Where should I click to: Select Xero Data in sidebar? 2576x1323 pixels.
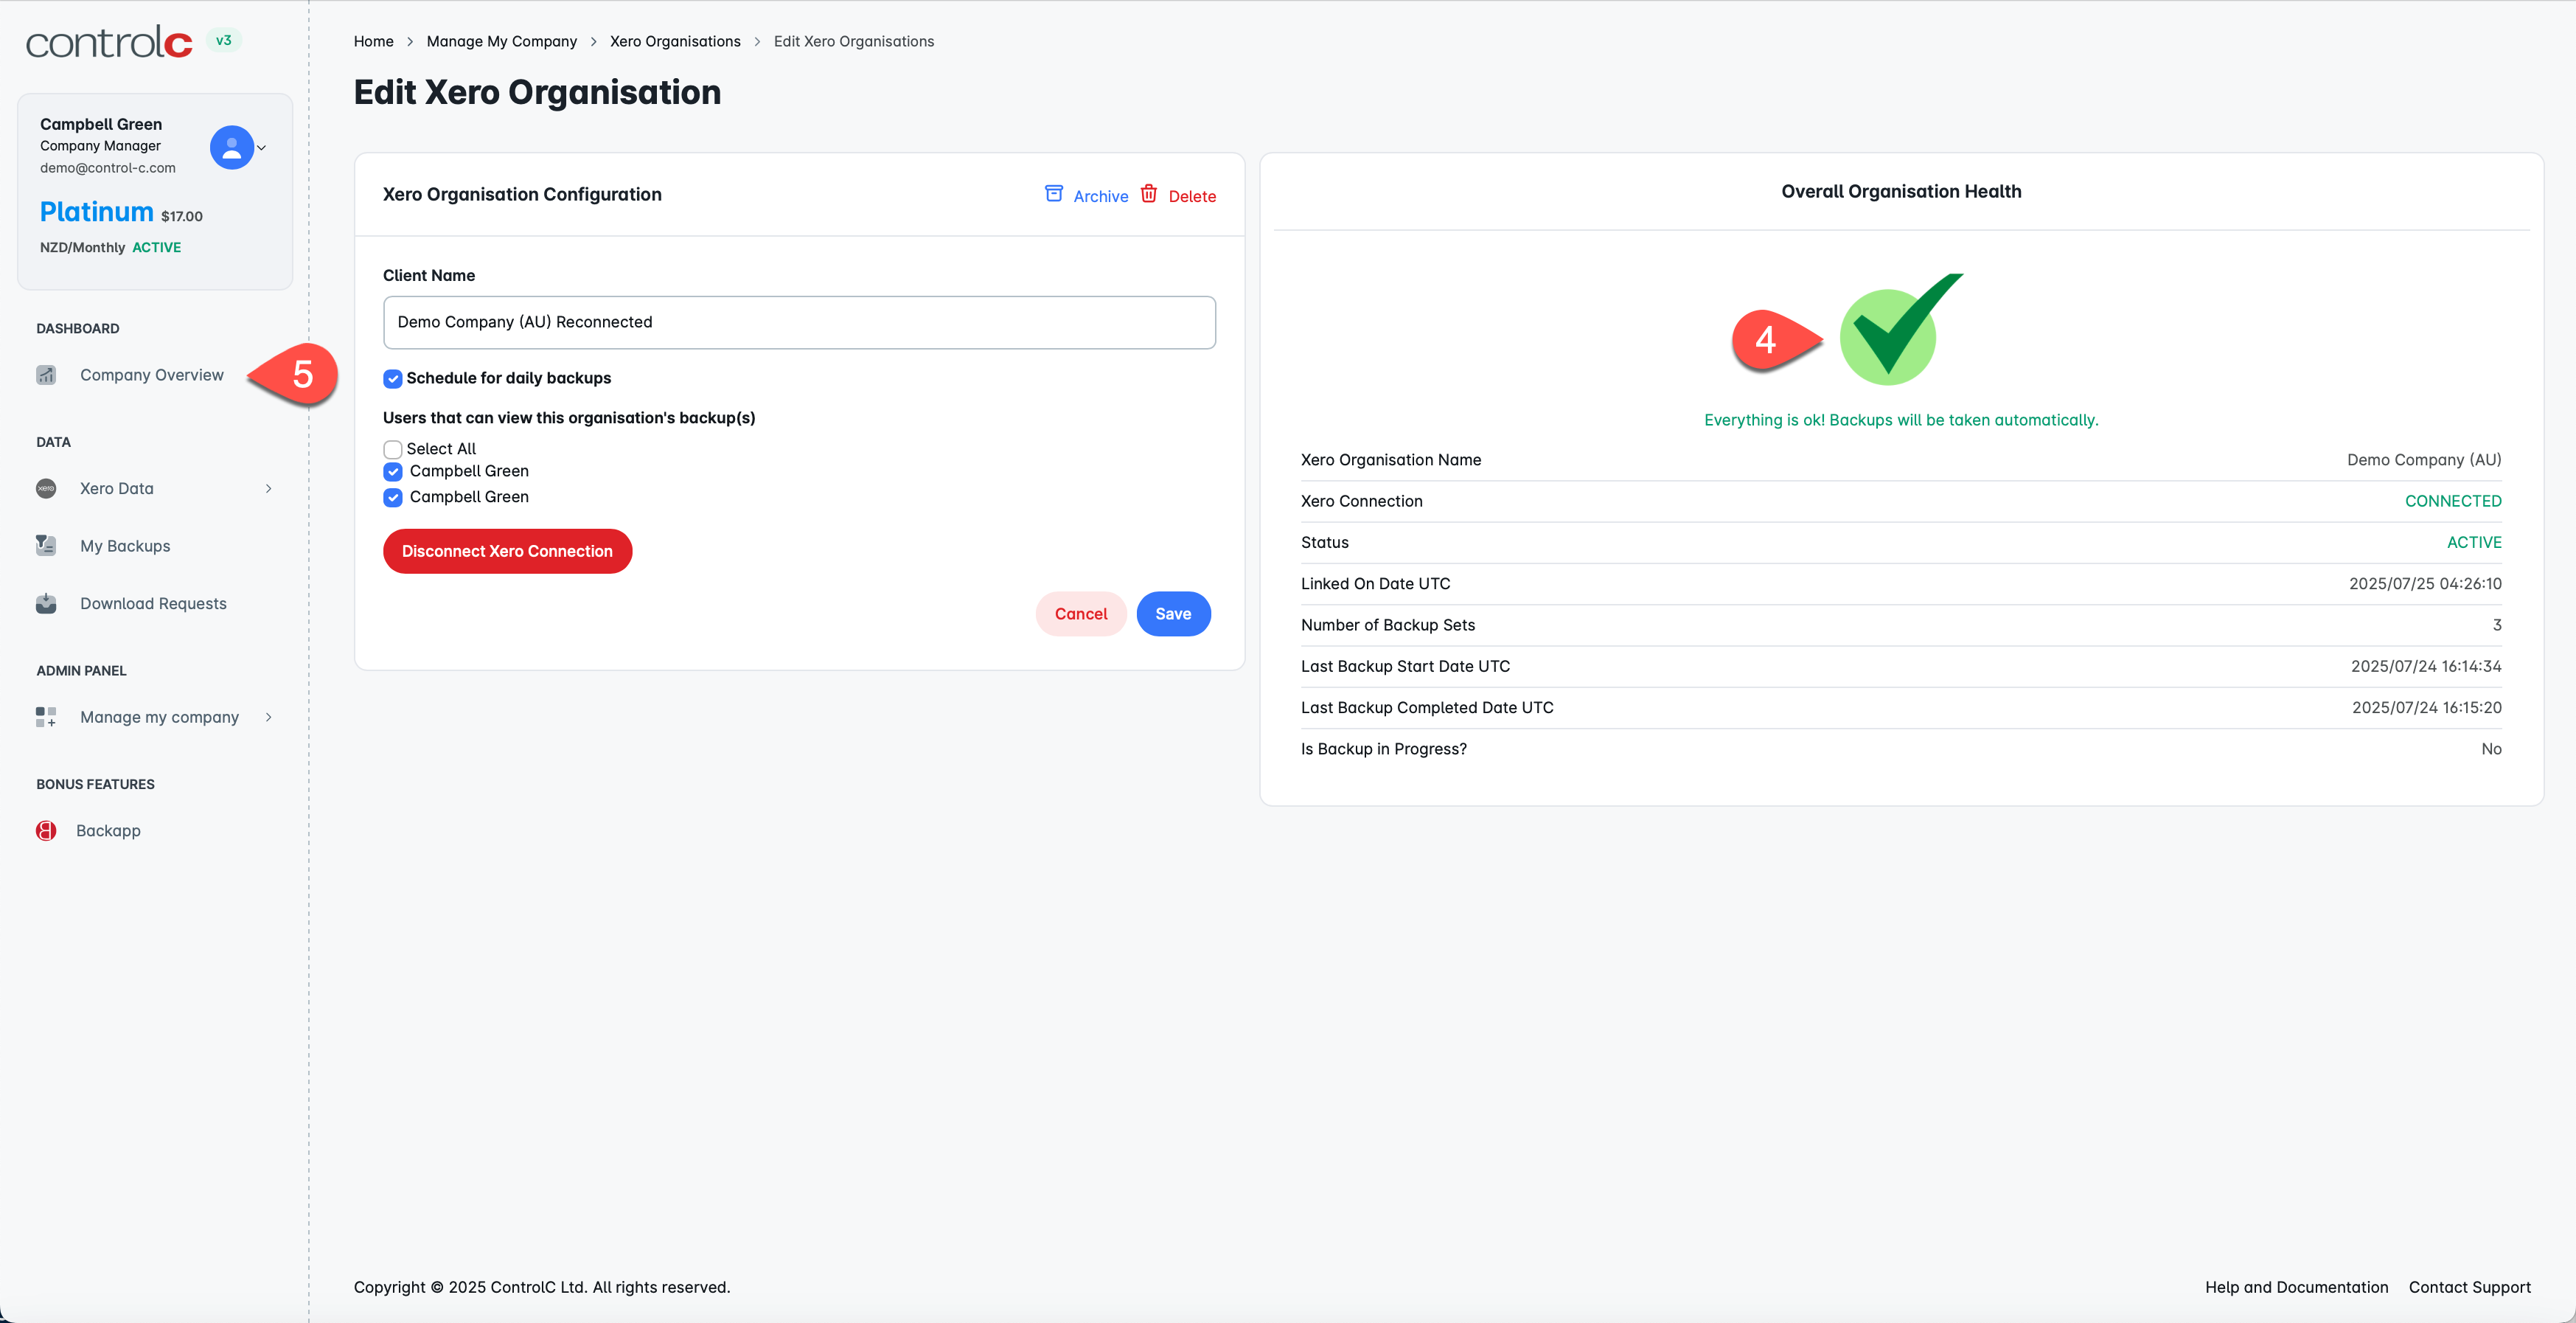117,489
